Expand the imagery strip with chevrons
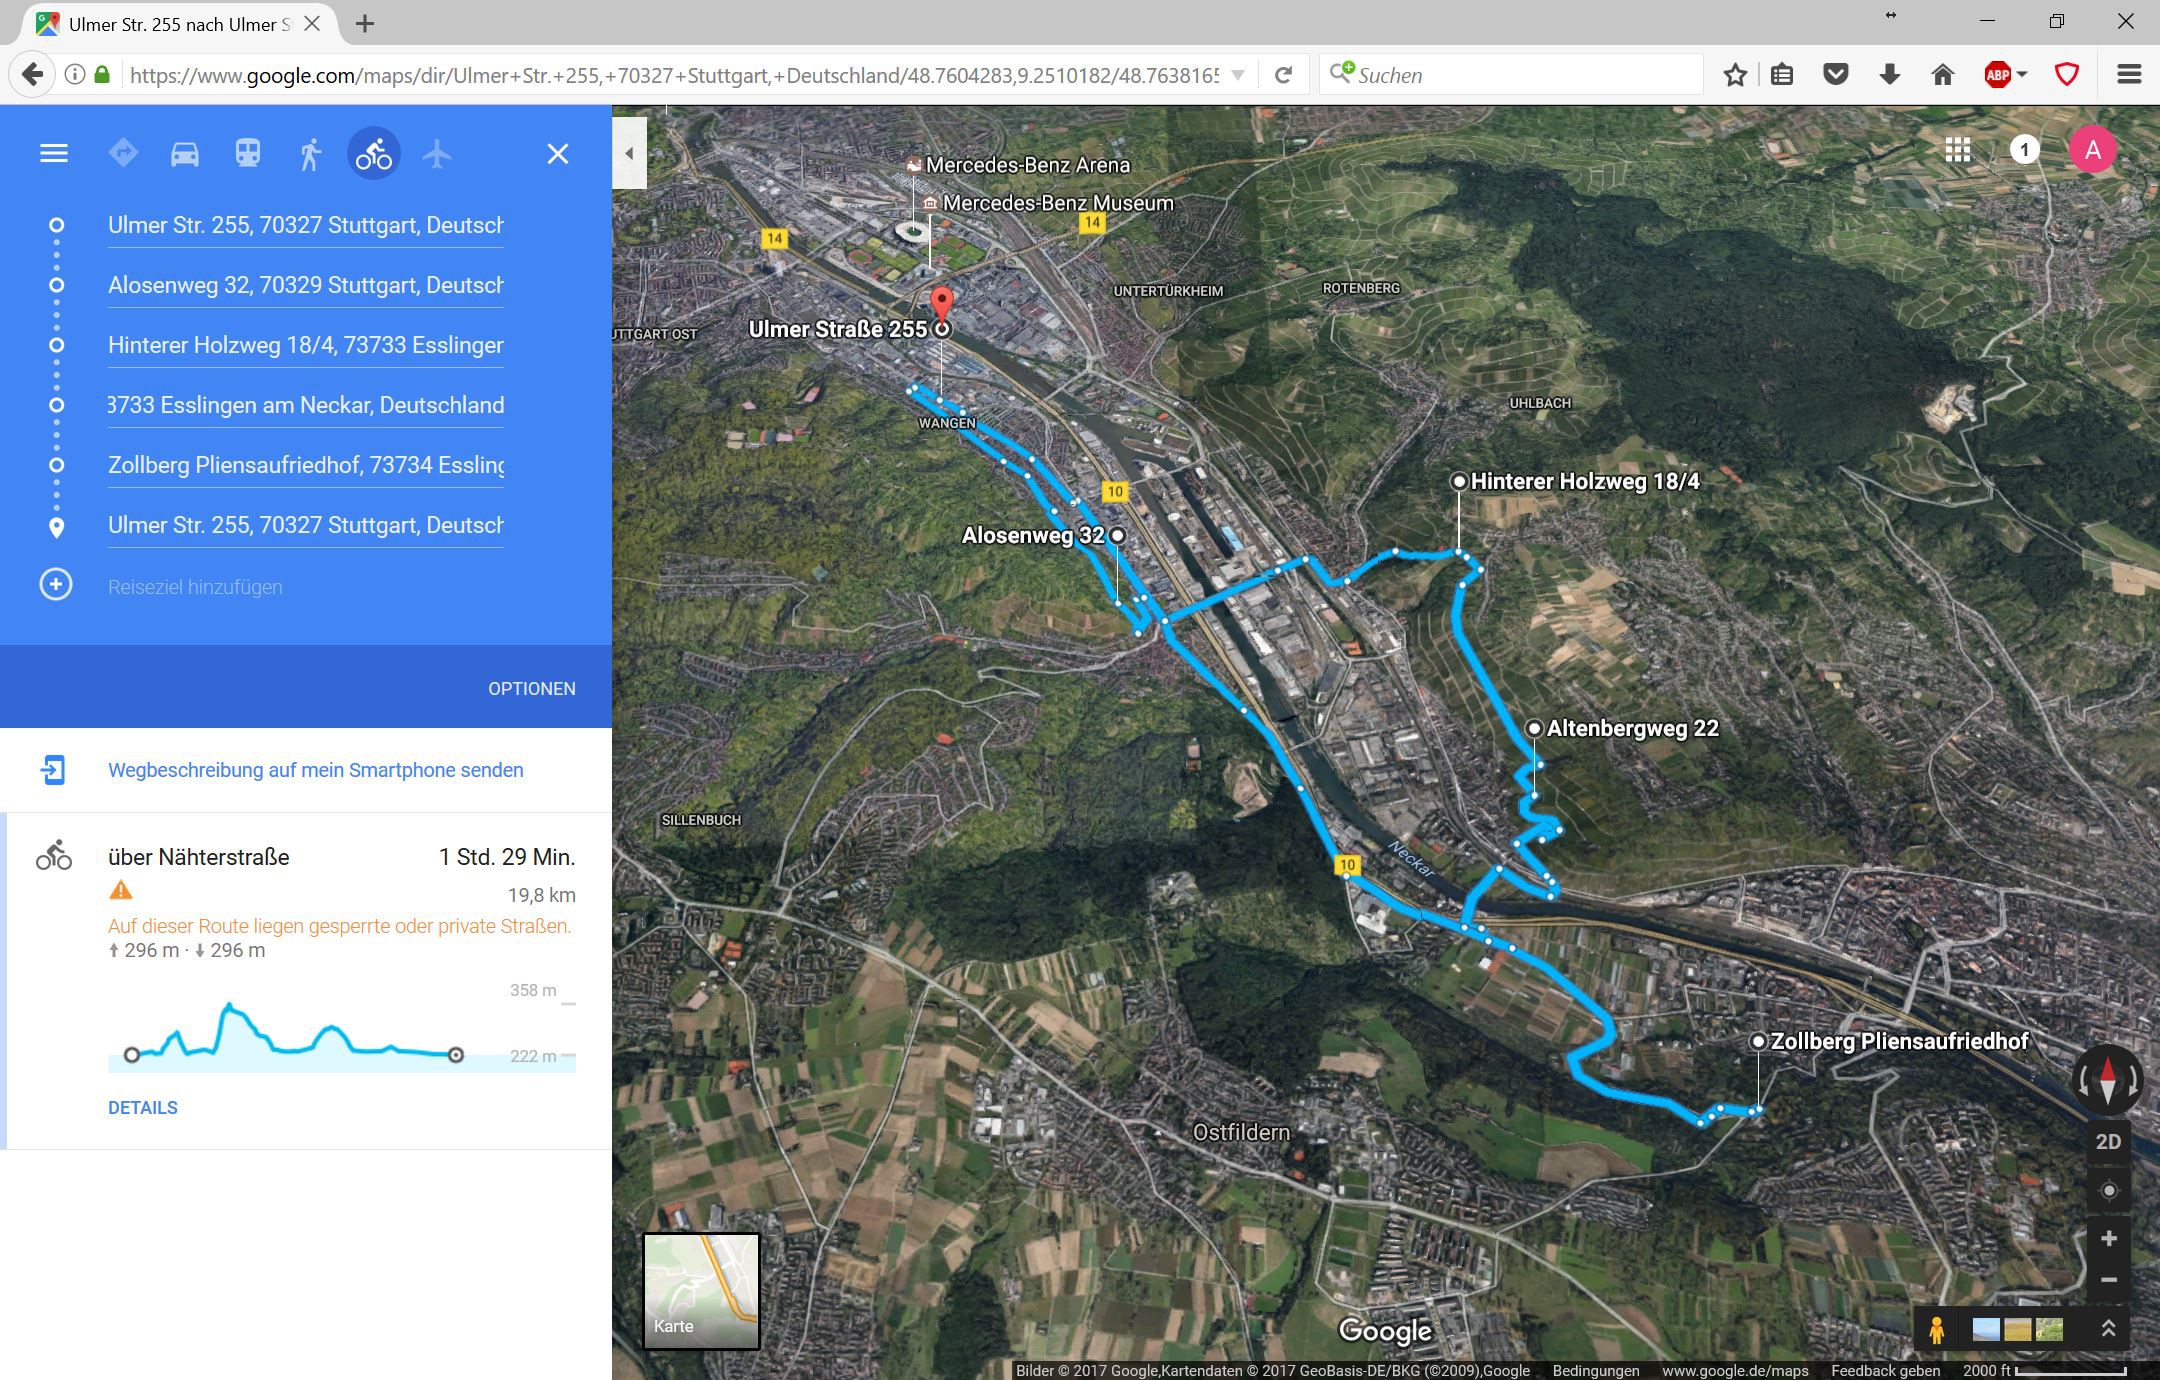The image size is (2160, 1380). 2108,1329
